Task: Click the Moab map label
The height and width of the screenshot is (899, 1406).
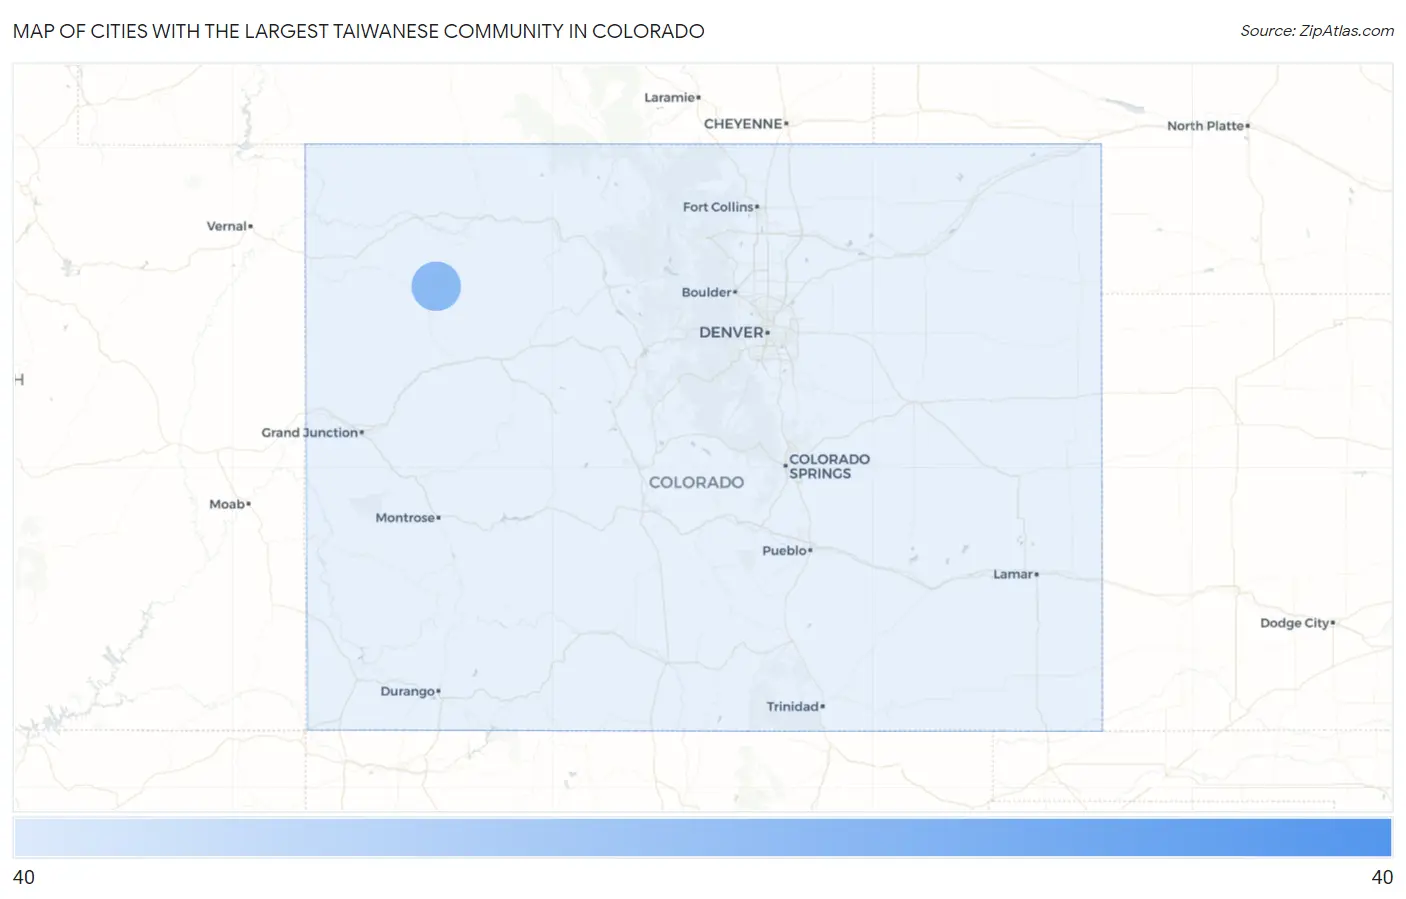Action: (229, 504)
